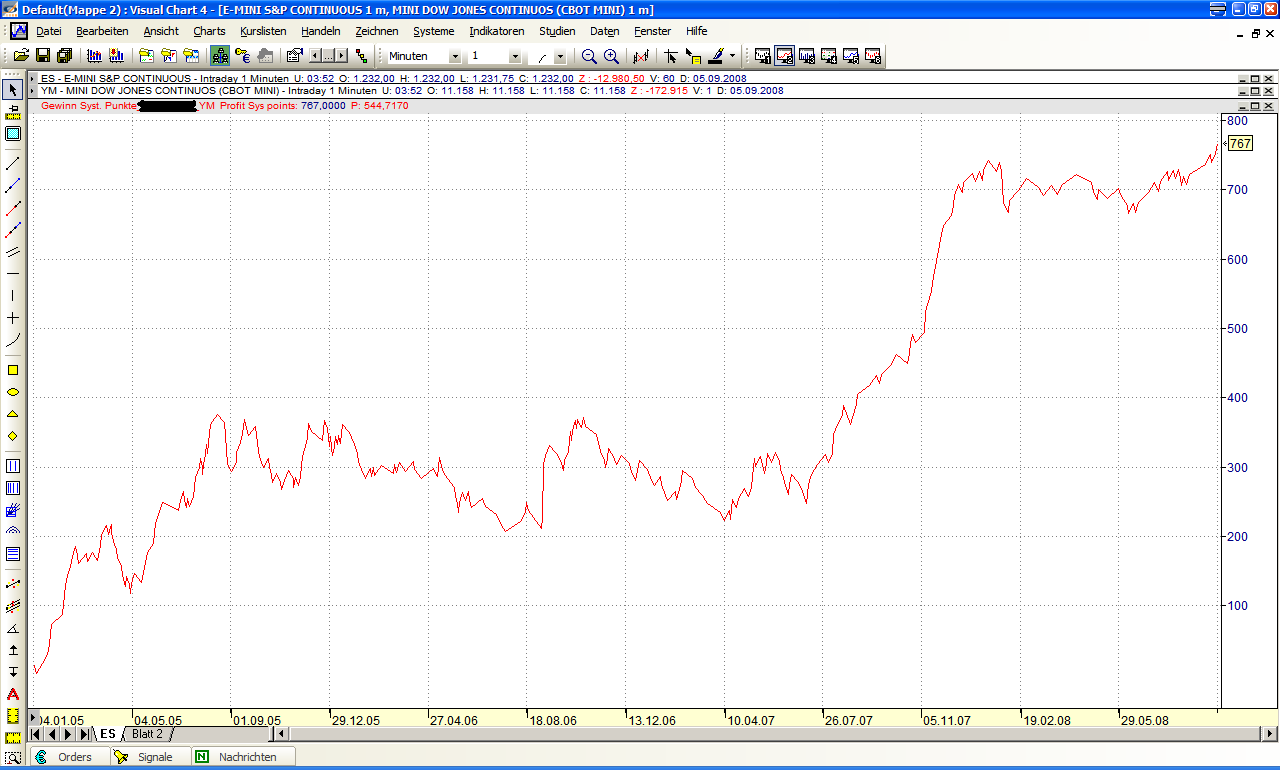This screenshot has width=1280, height=770.
Task: Select the horizontal line drawing tool
Action: (13, 273)
